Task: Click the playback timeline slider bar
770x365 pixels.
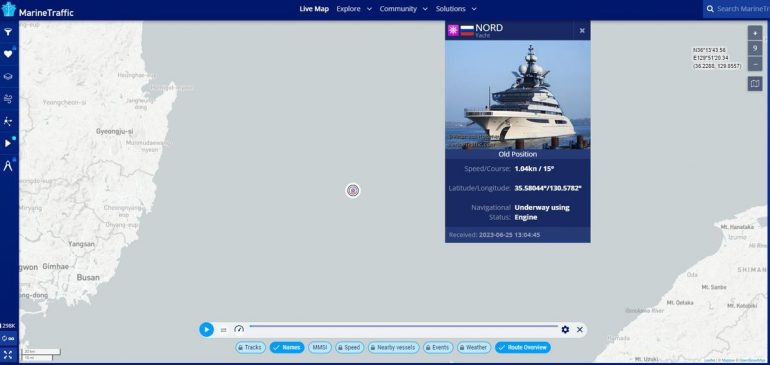Action: 403,326
